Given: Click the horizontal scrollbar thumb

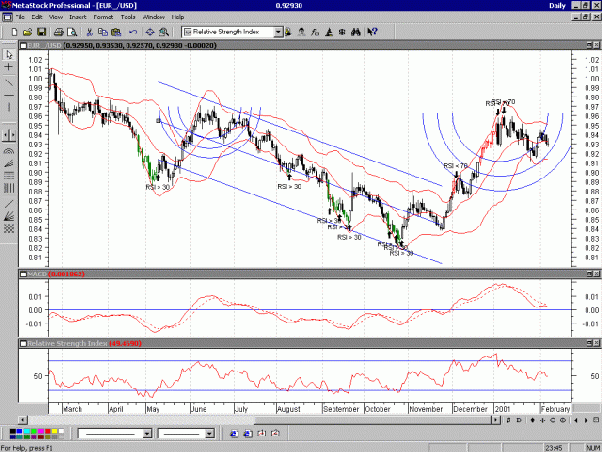Looking at the screenshot, I should tap(375, 420).
